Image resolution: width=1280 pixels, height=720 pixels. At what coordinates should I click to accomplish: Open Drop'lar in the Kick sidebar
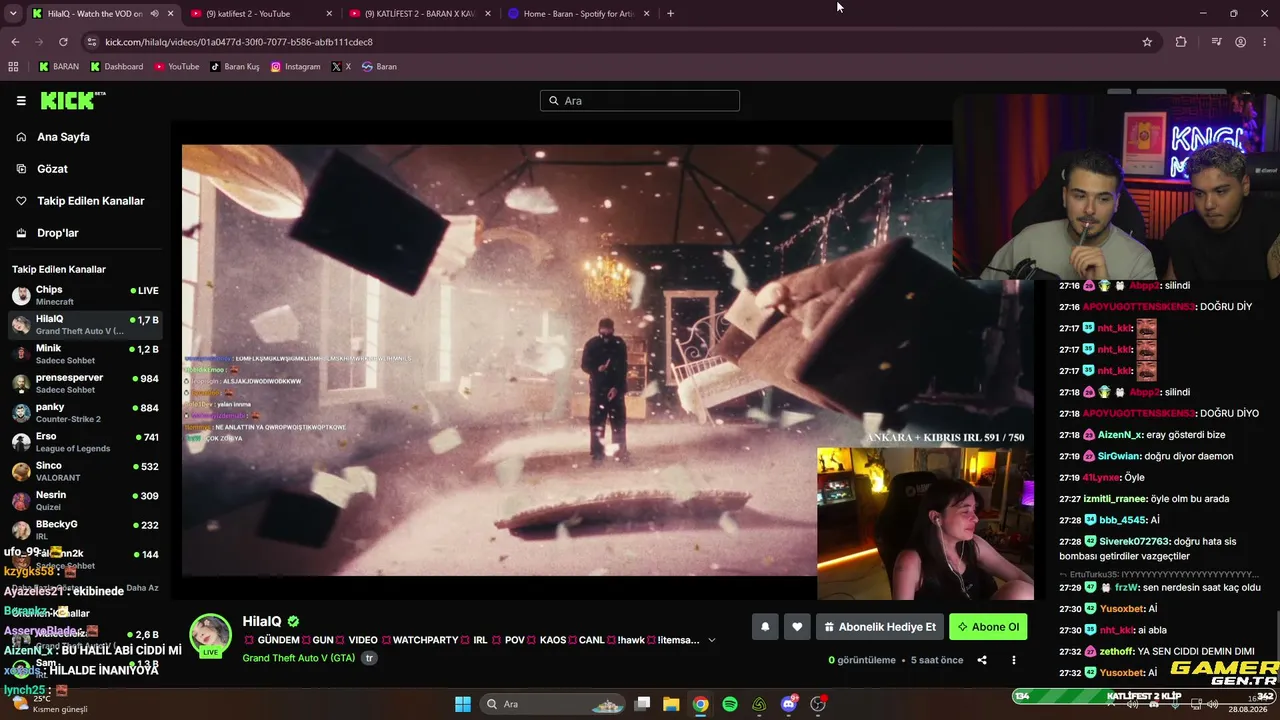(x=57, y=233)
